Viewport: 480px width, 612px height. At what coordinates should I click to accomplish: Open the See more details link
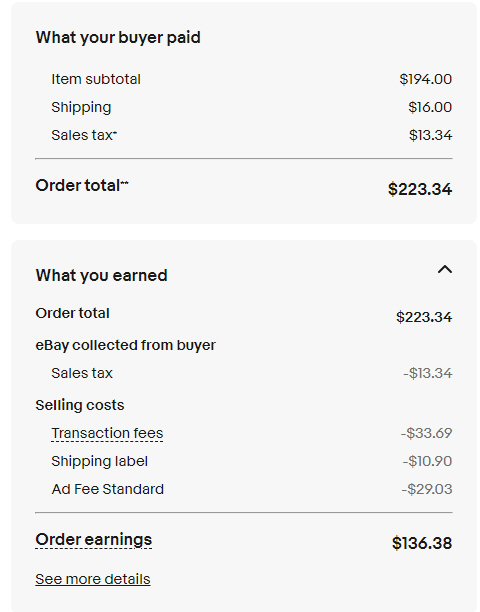[93, 579]
